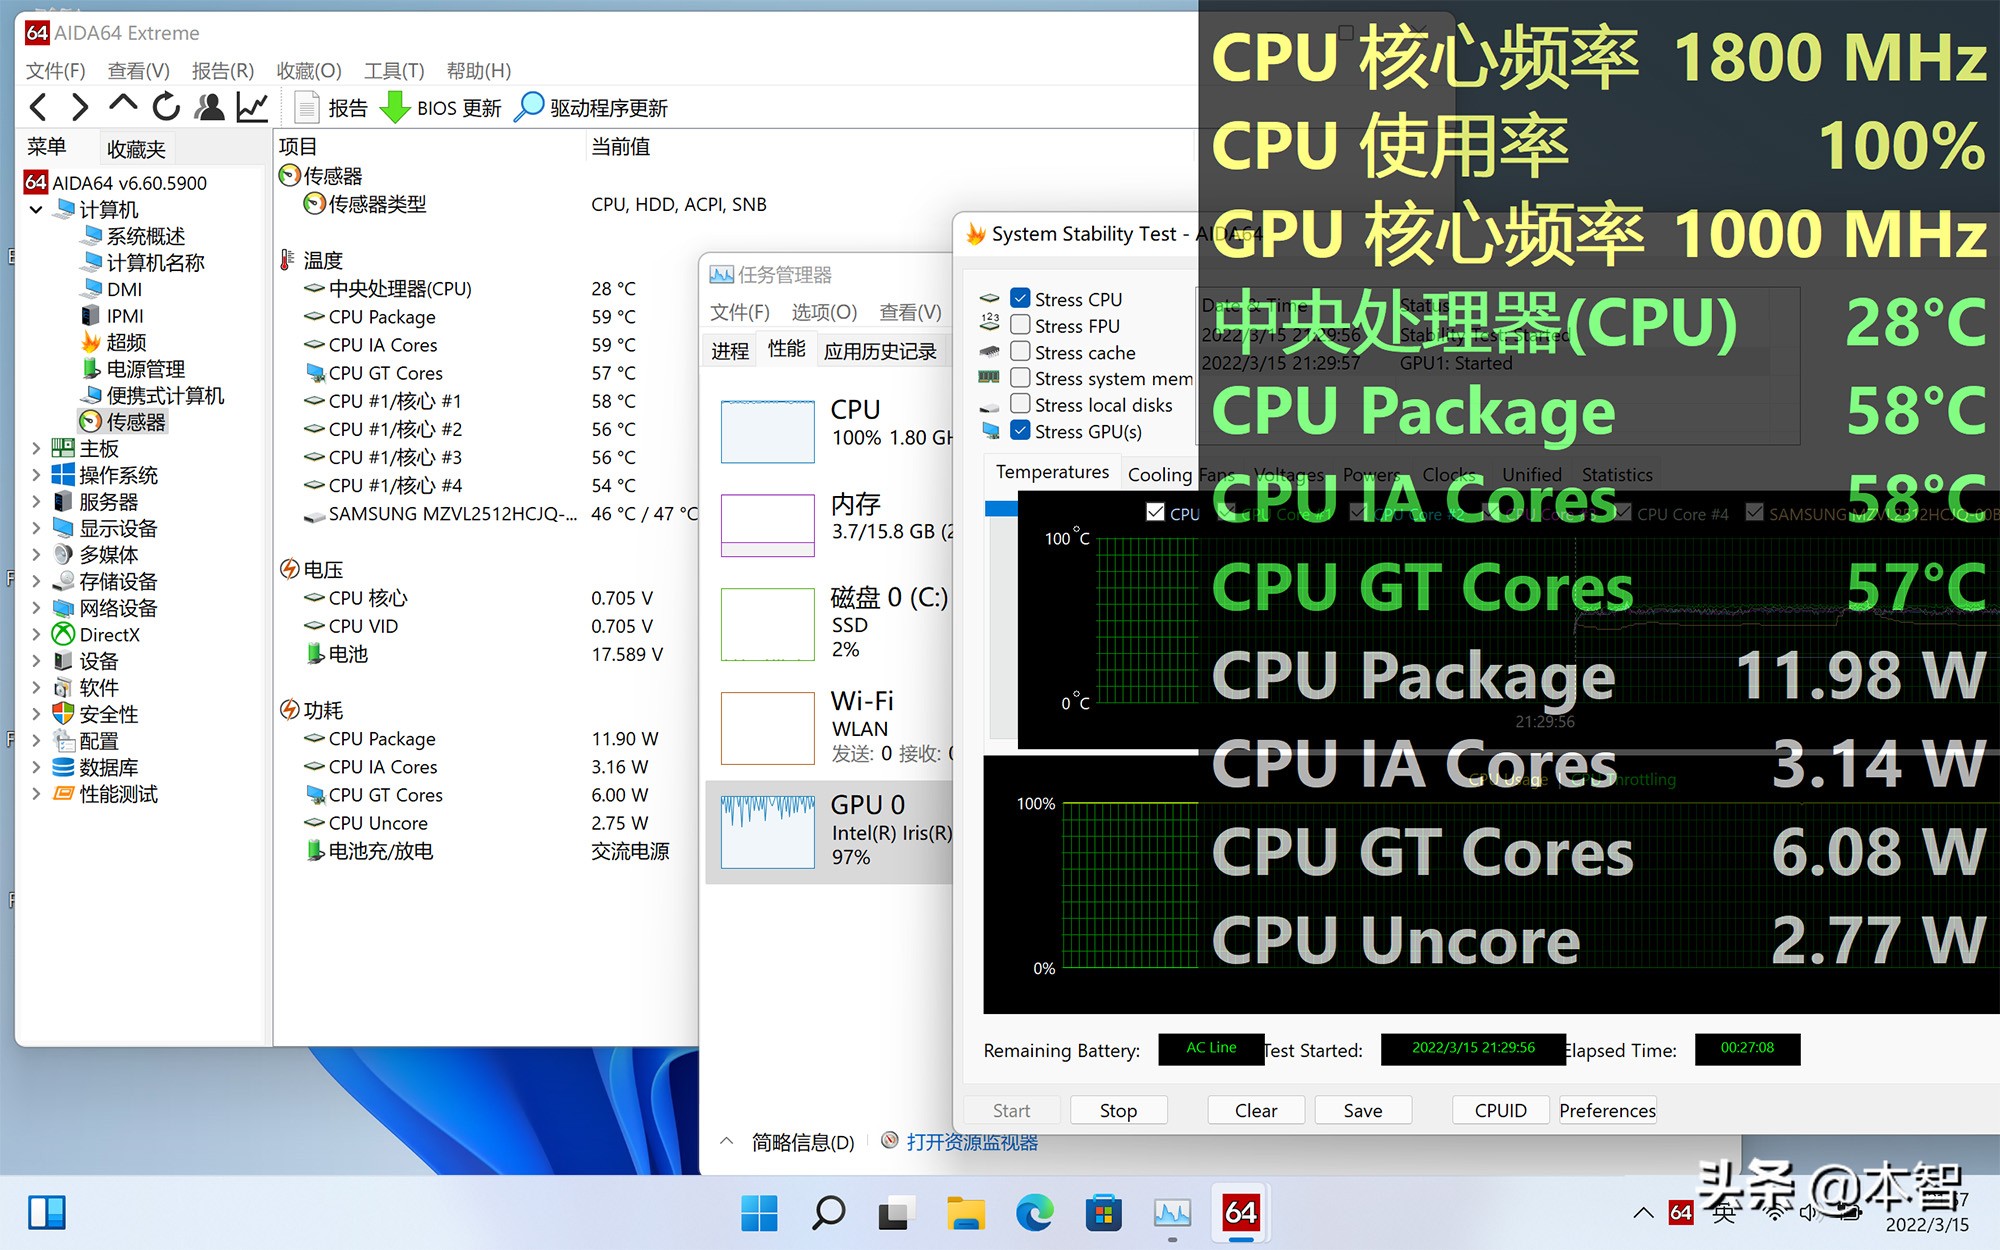Click the Clear button in Stability Test
The width and height of the screenshot is (2000, 1250).
pyautogui.click(x=1256, y=1110)
